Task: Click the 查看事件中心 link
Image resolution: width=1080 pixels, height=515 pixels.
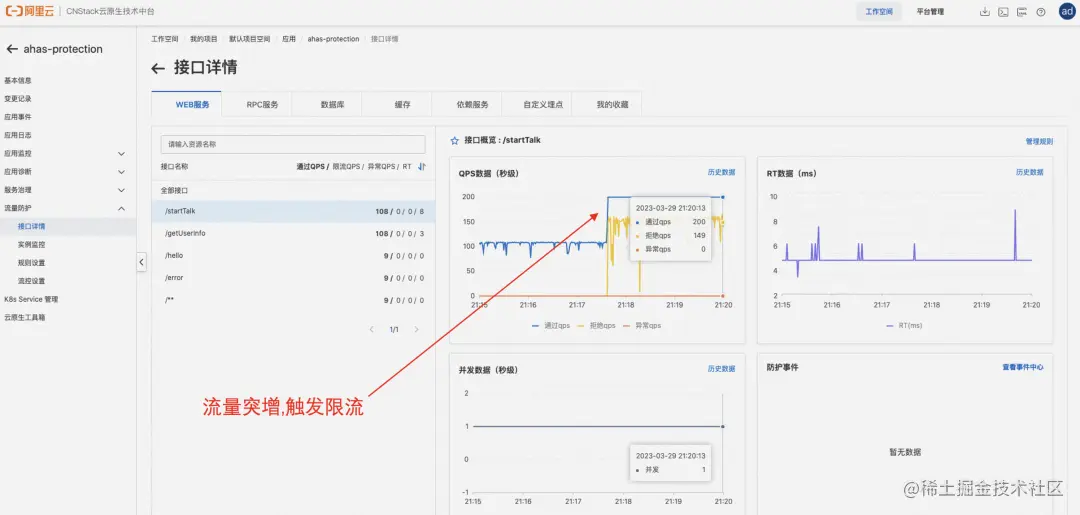Action: 1023,367
